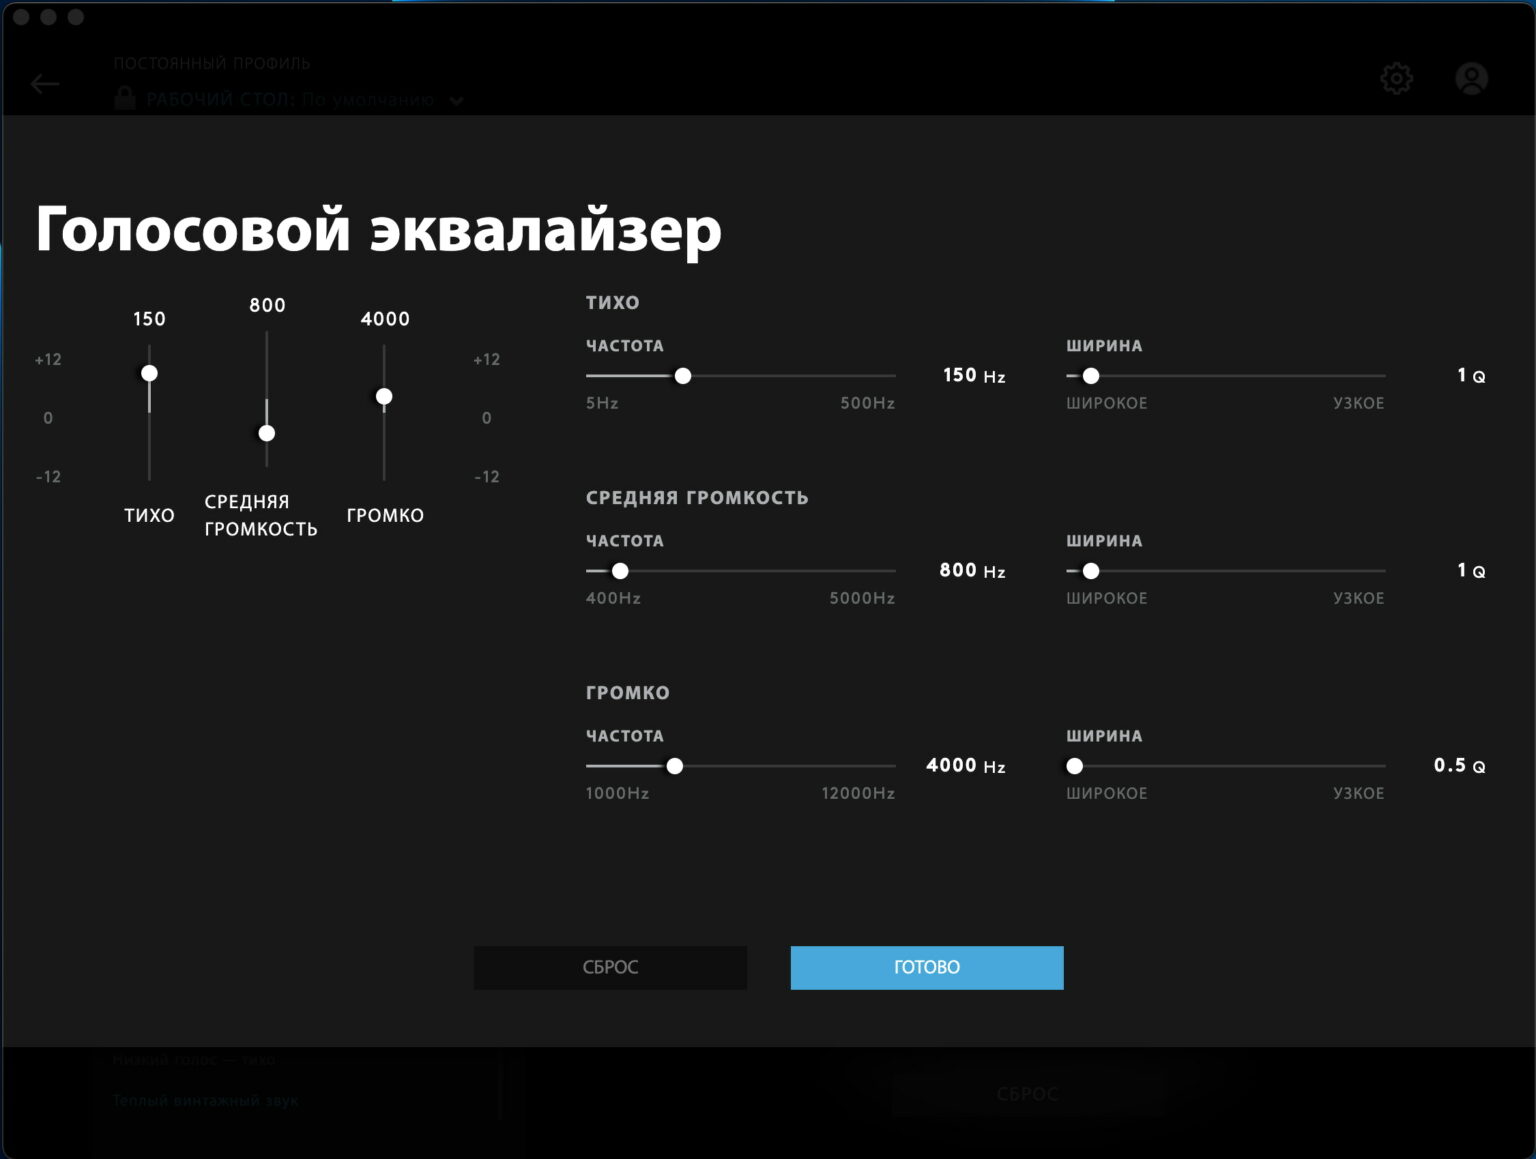Click the back arrow icon

coord(45,84)
